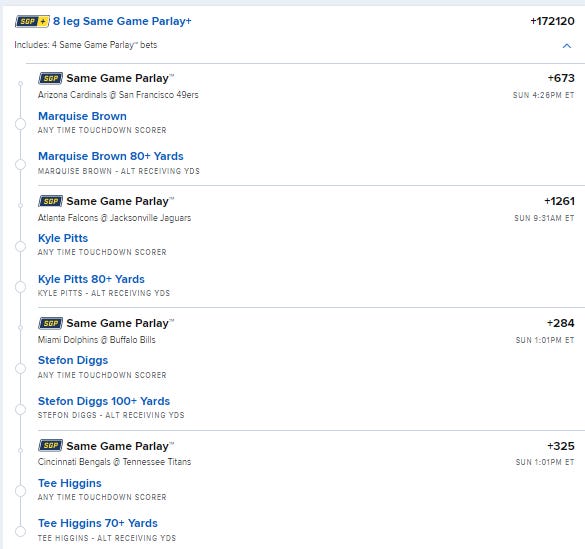Click the +673 parlay odds
The image size is (585, 549).
point(561,78)
